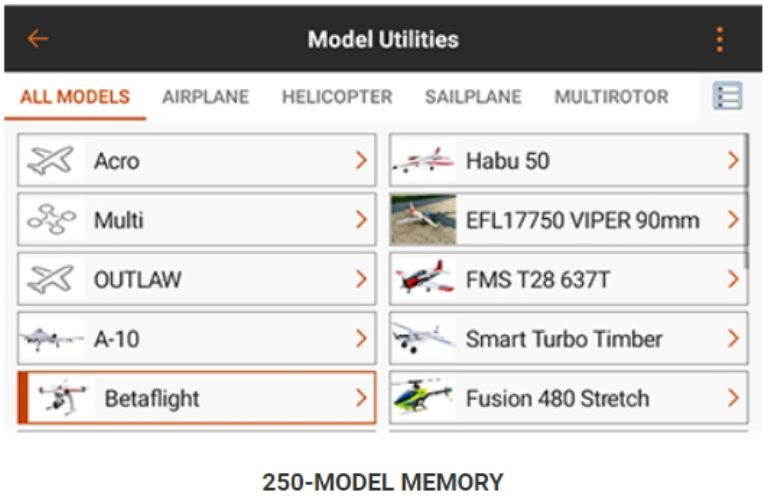Click the FMS T28 637T plane icon
Viewport: 768px width, 499px height.
(423, 279)
